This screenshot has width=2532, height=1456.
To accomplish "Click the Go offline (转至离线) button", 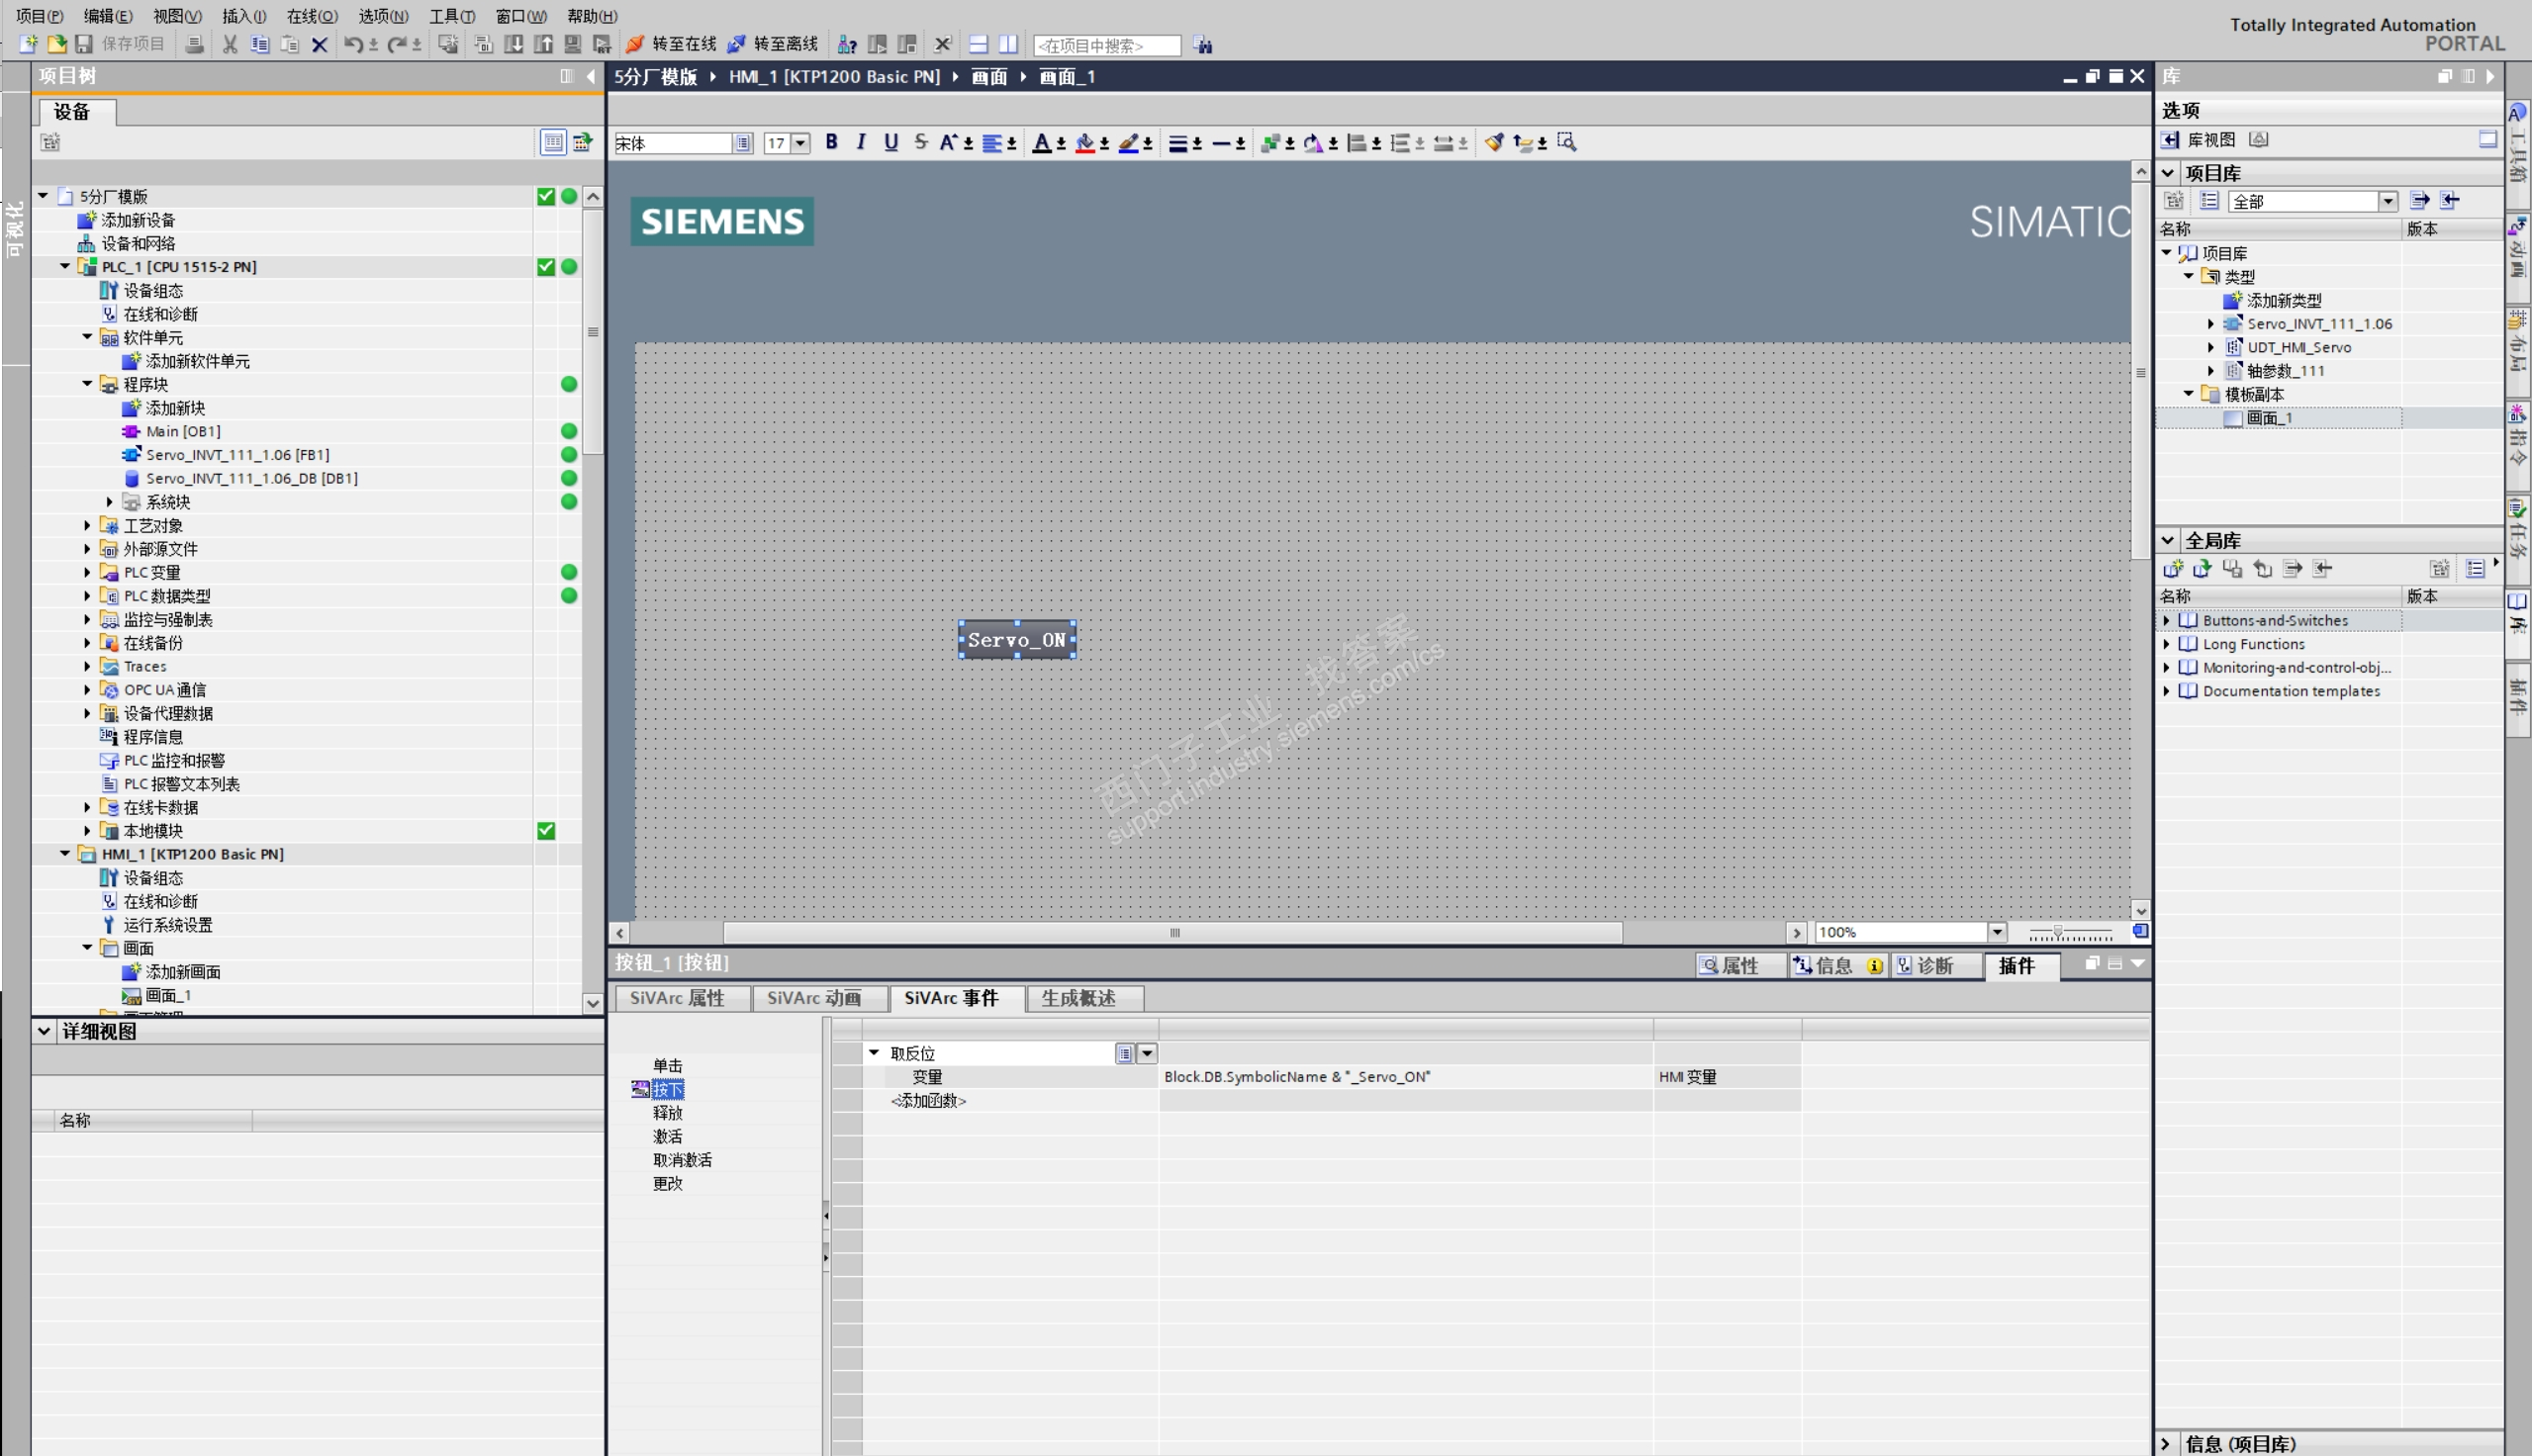I will 773,44.
